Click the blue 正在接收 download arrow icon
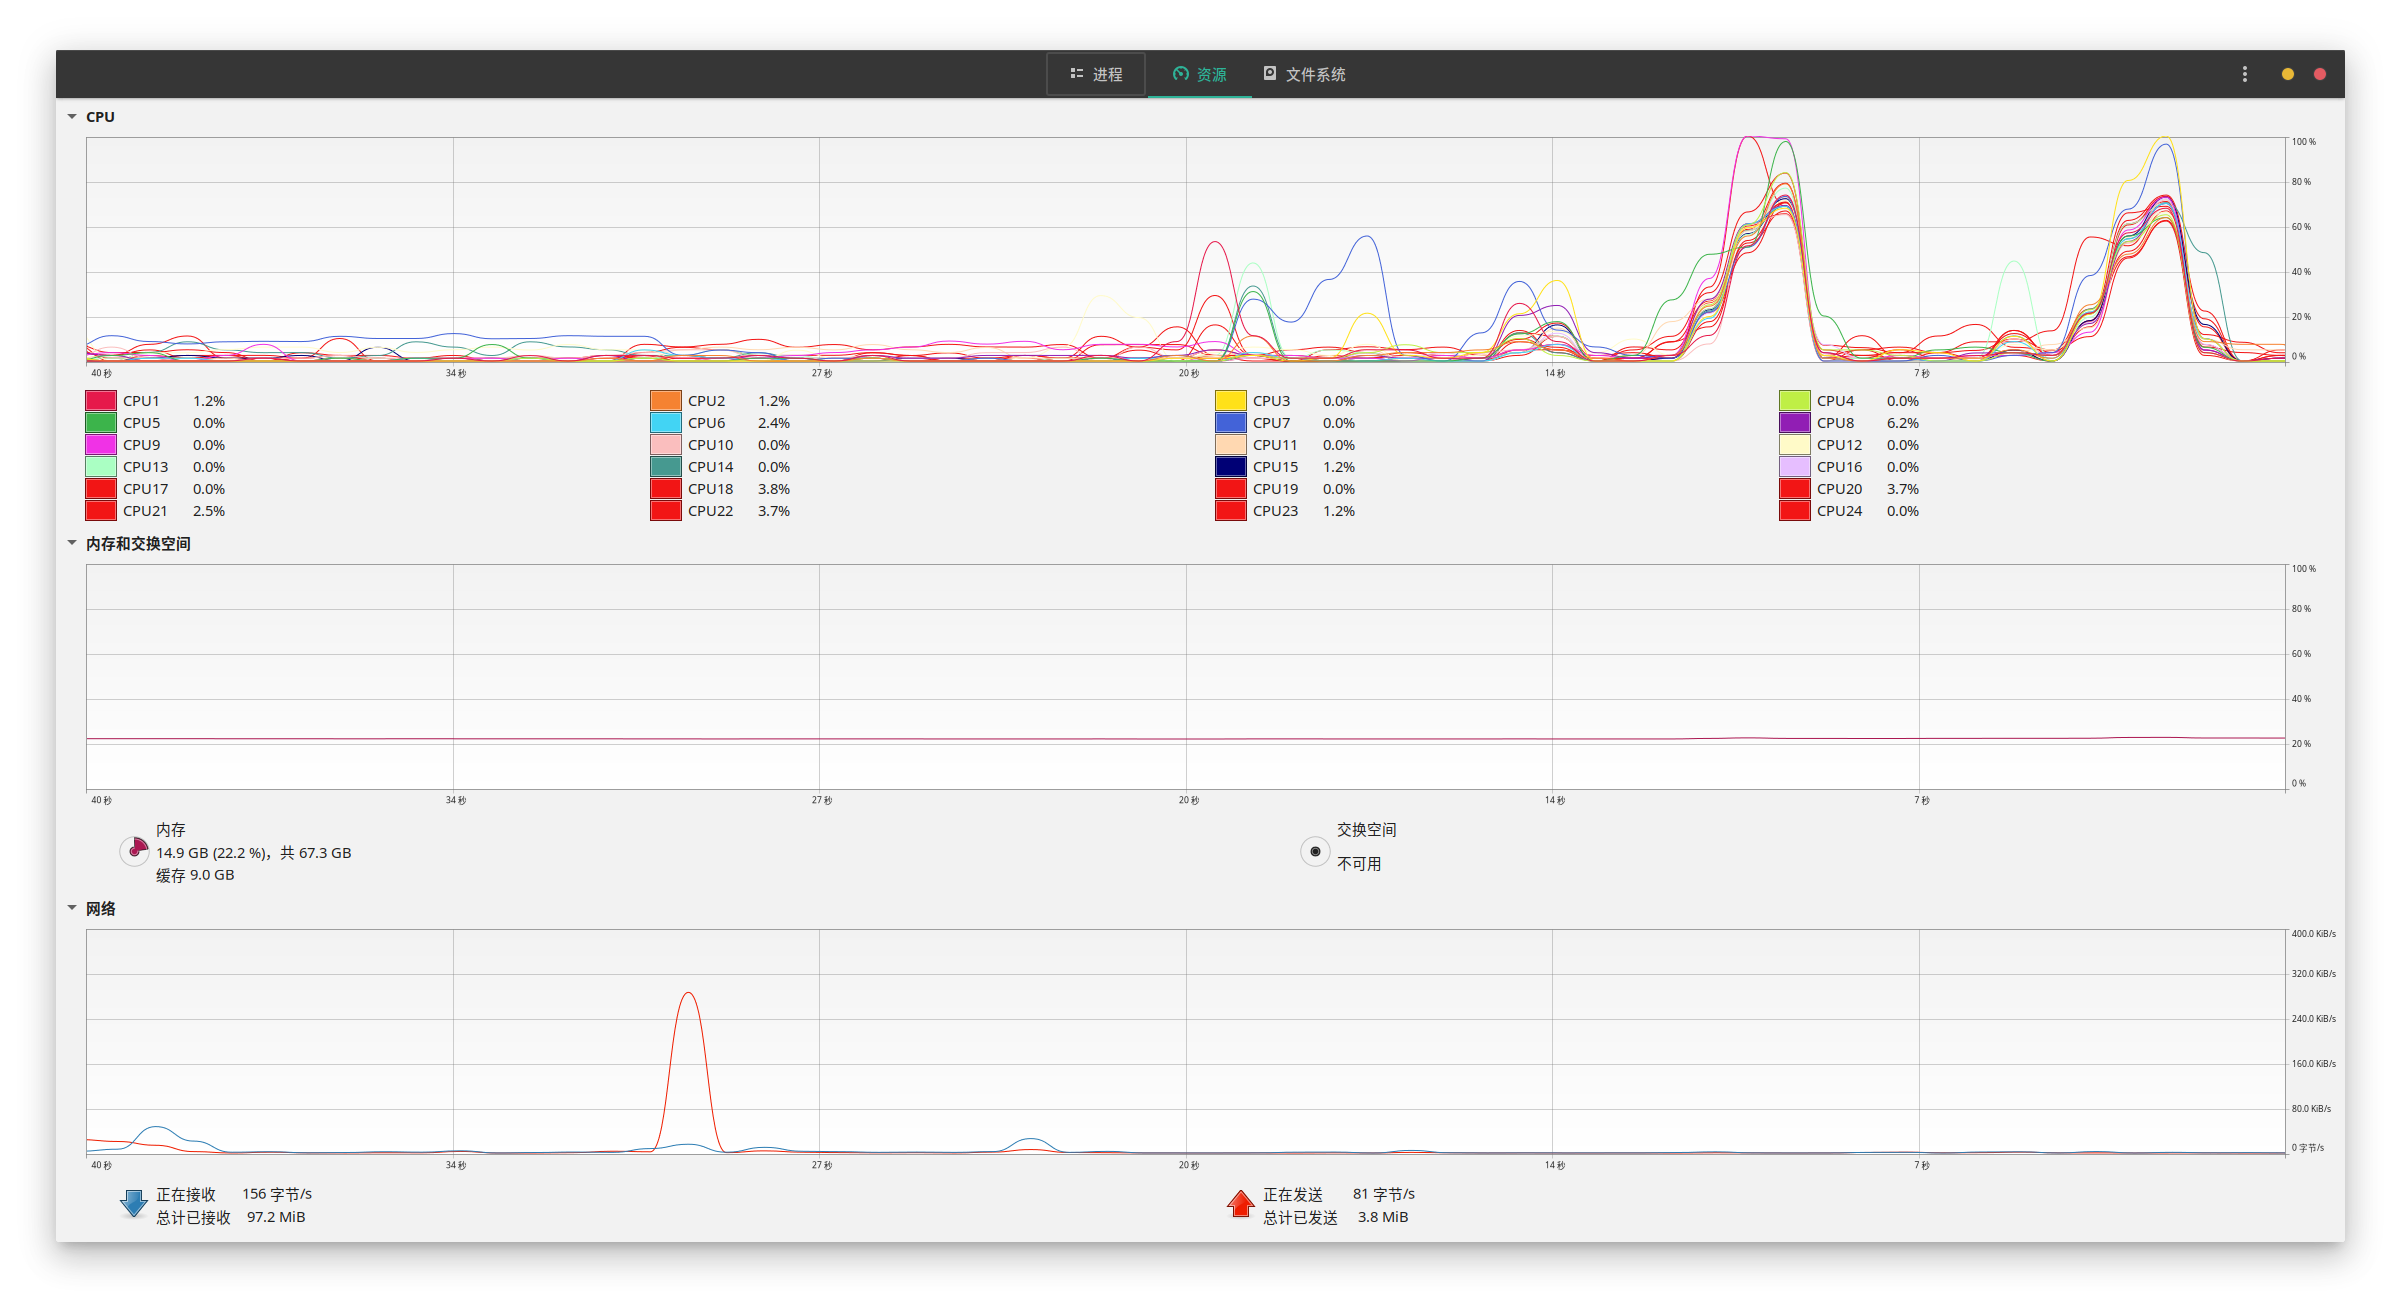Screen dimensions: 2401x1305 [133, 1204]
